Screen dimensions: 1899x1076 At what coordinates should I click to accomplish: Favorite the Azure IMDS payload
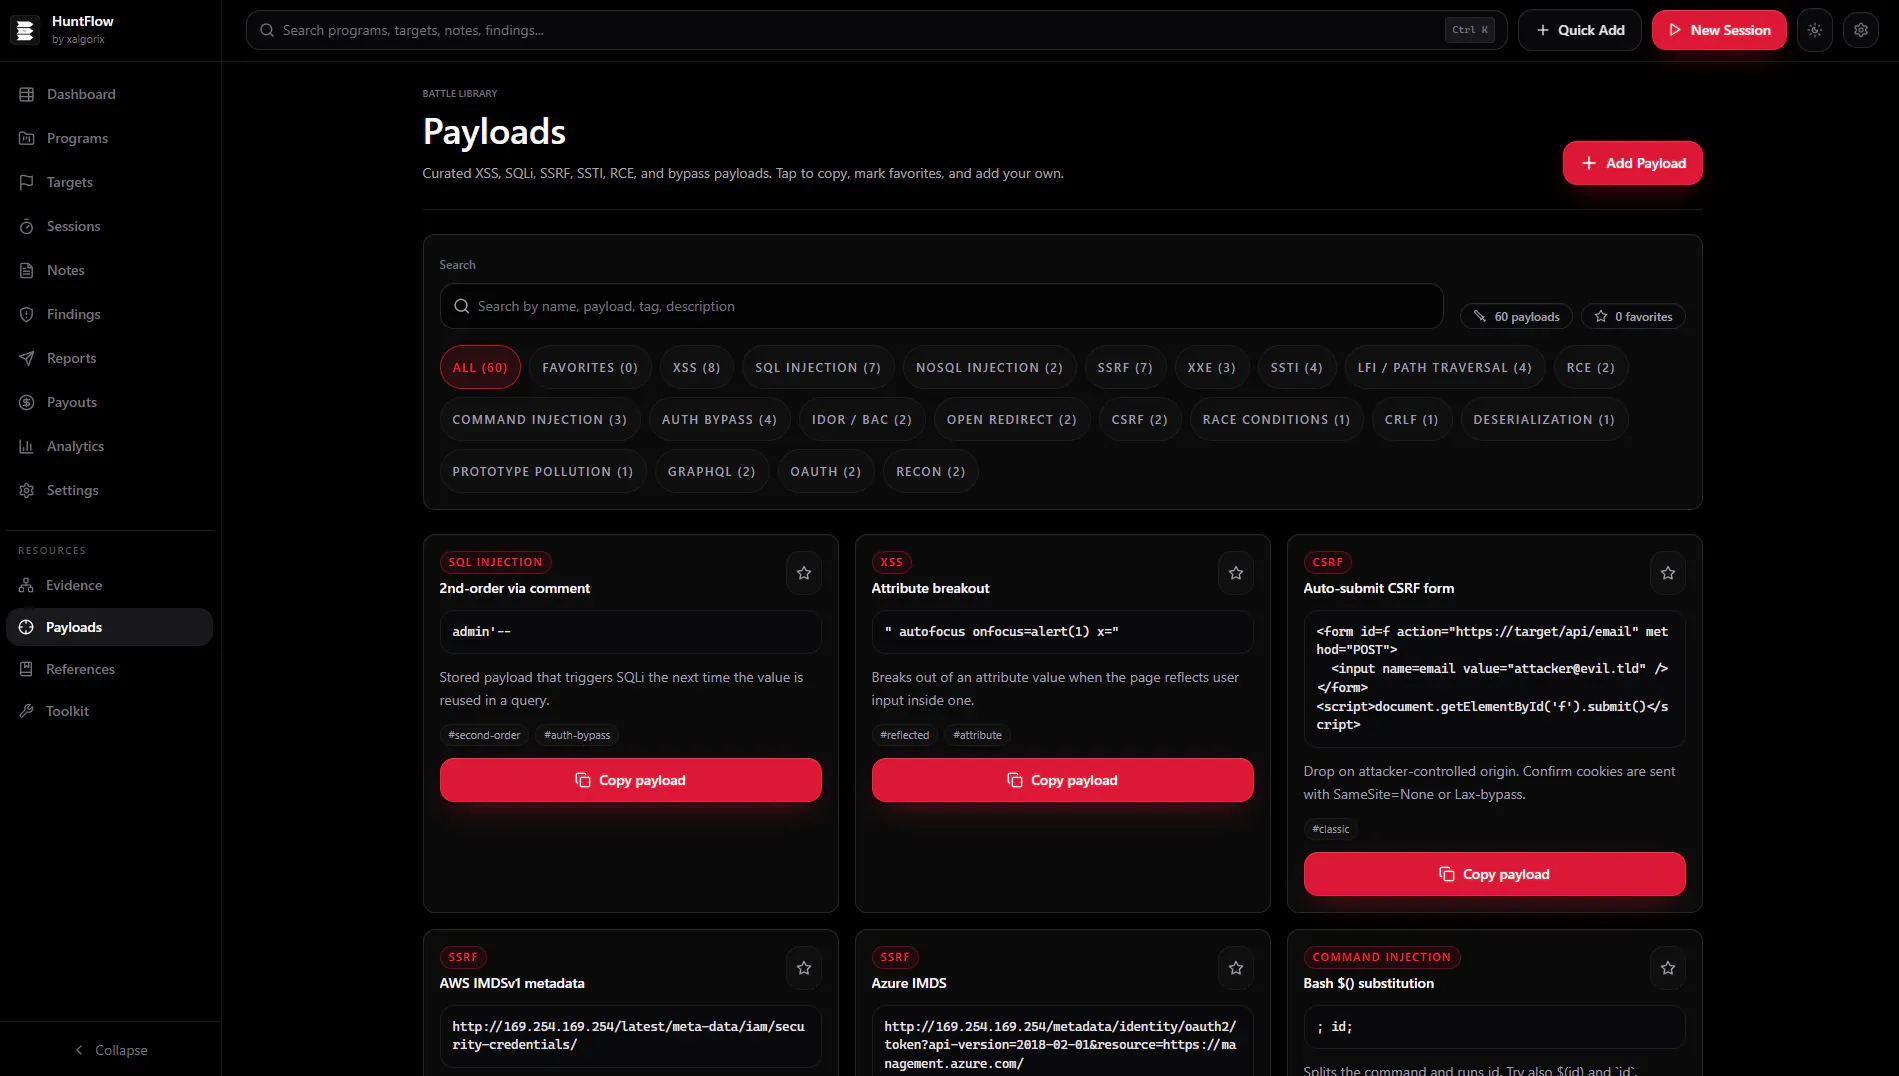(x=1236, y=968)
